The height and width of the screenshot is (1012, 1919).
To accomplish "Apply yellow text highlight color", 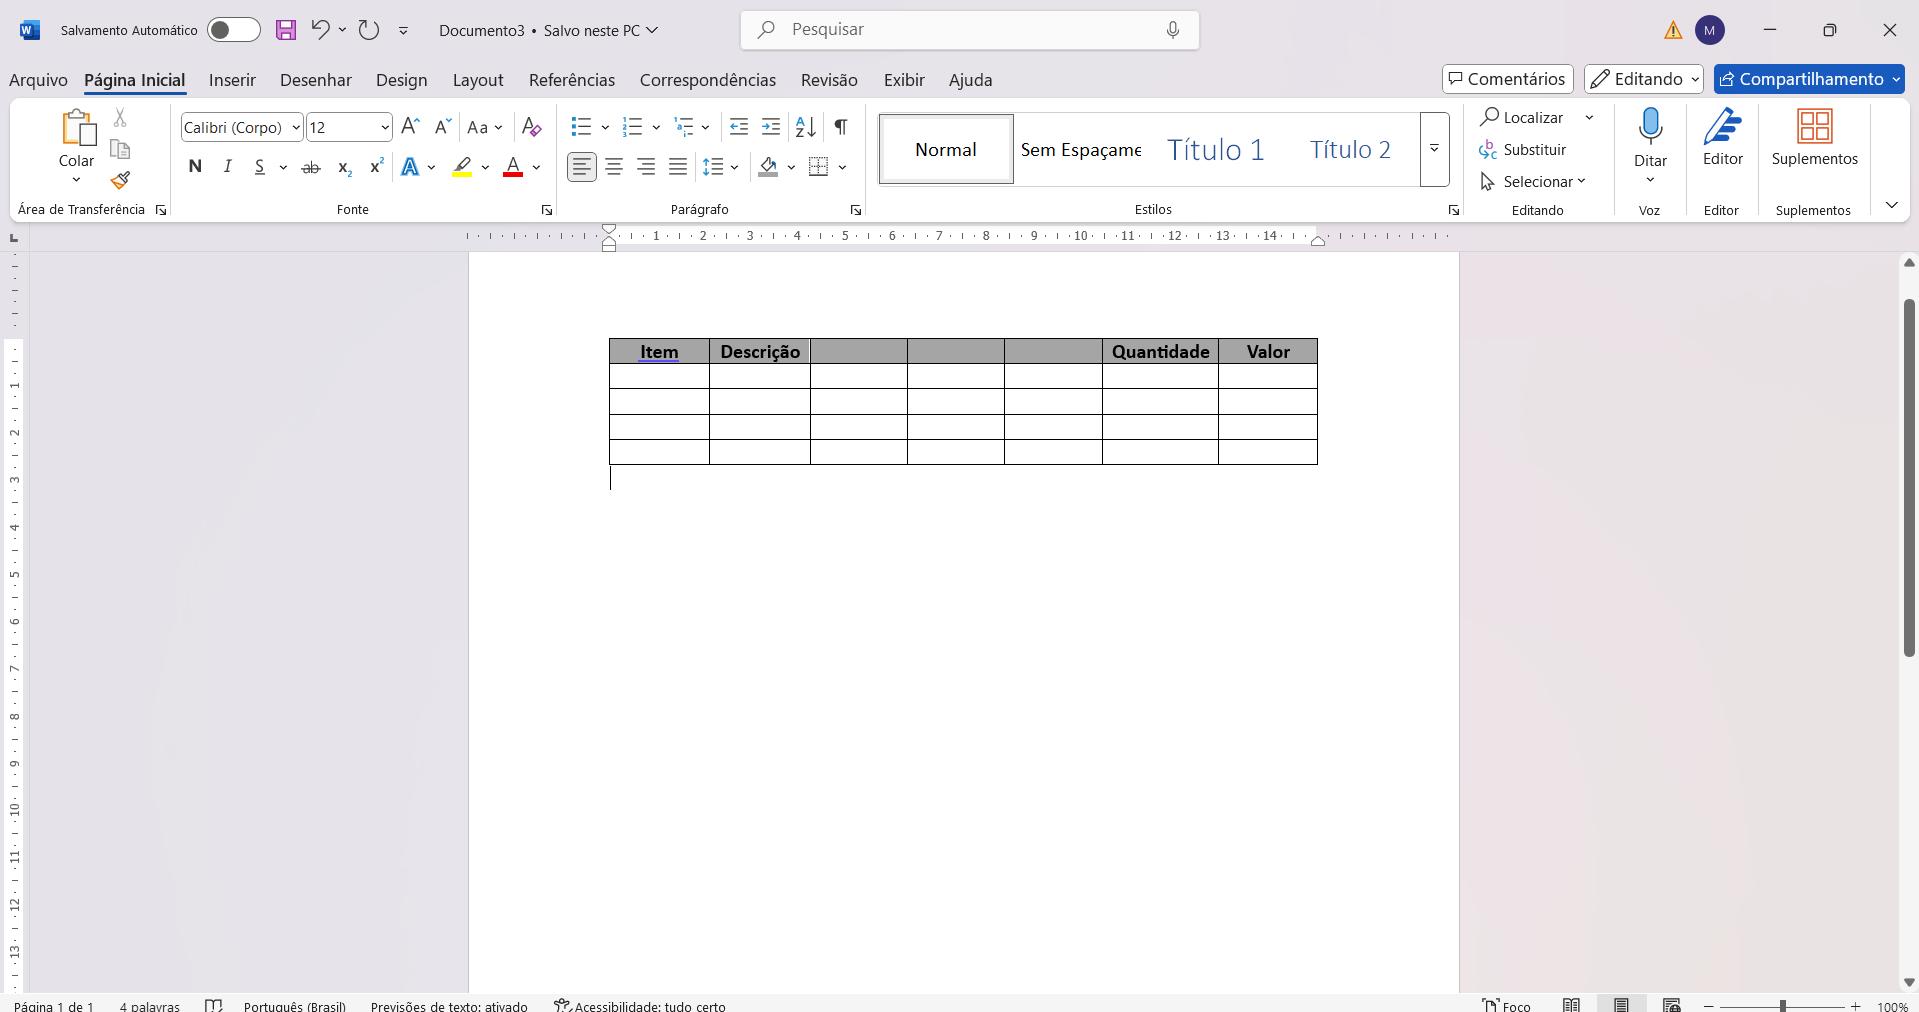I will click(x=462, y=167).
